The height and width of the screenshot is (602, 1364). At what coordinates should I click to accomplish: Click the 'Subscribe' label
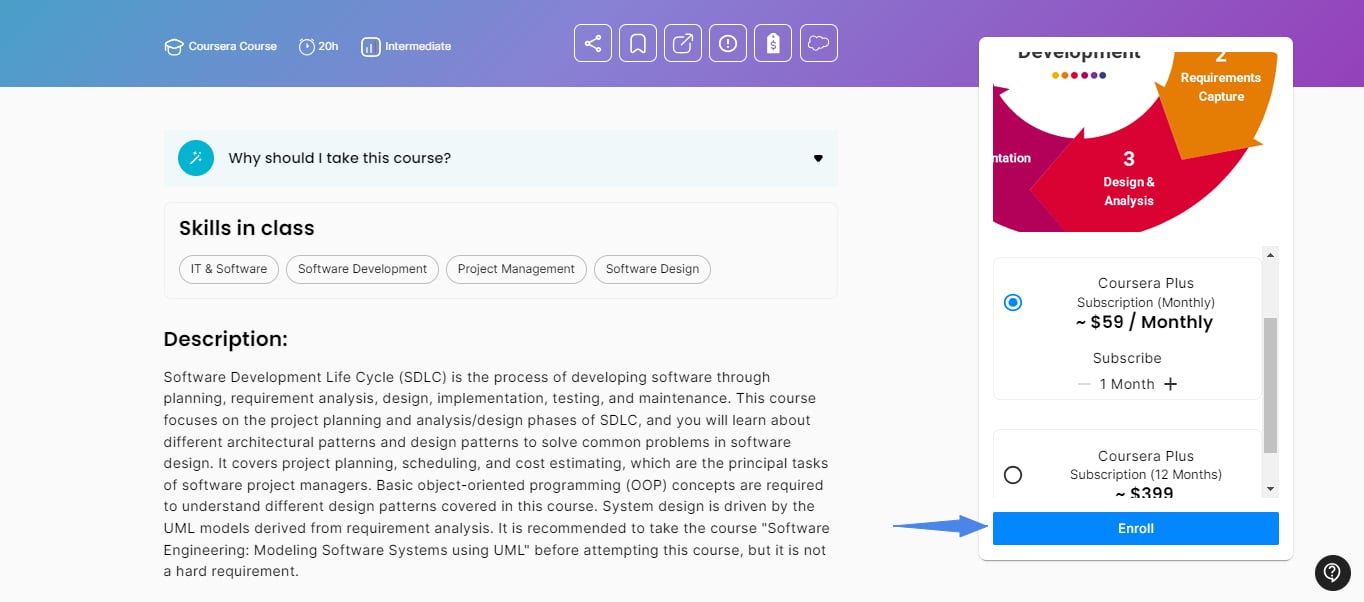point(1127,358)
